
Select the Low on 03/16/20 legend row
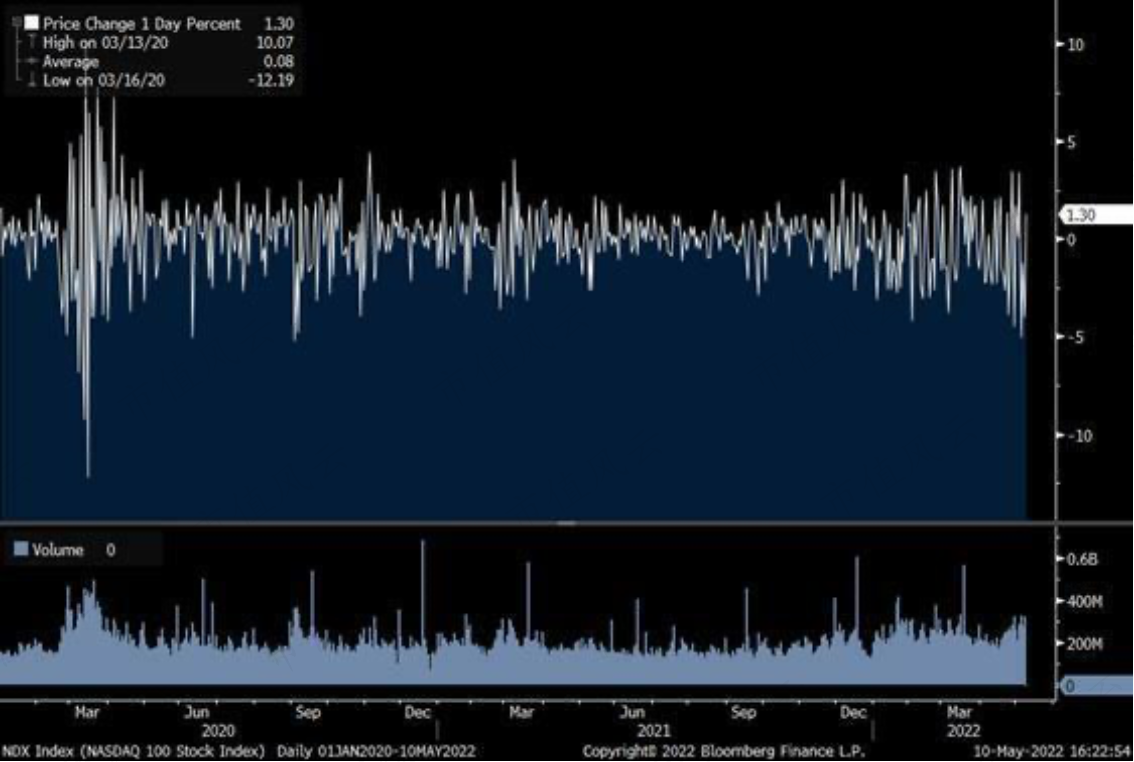click(103, 80)
